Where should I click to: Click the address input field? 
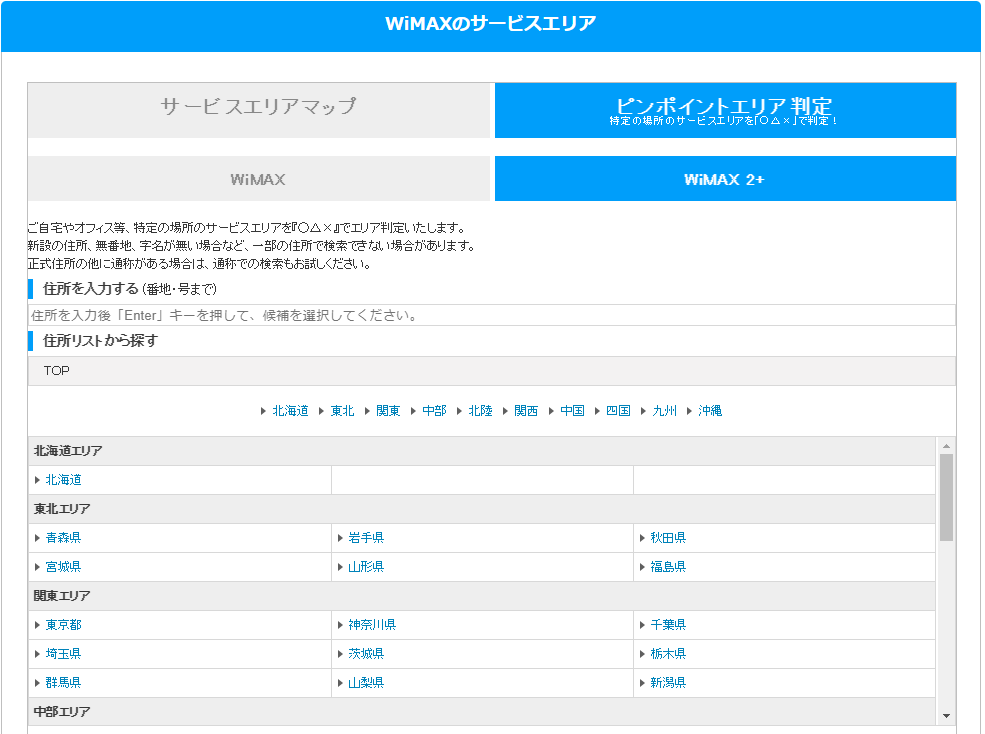(x=492, y=315)
